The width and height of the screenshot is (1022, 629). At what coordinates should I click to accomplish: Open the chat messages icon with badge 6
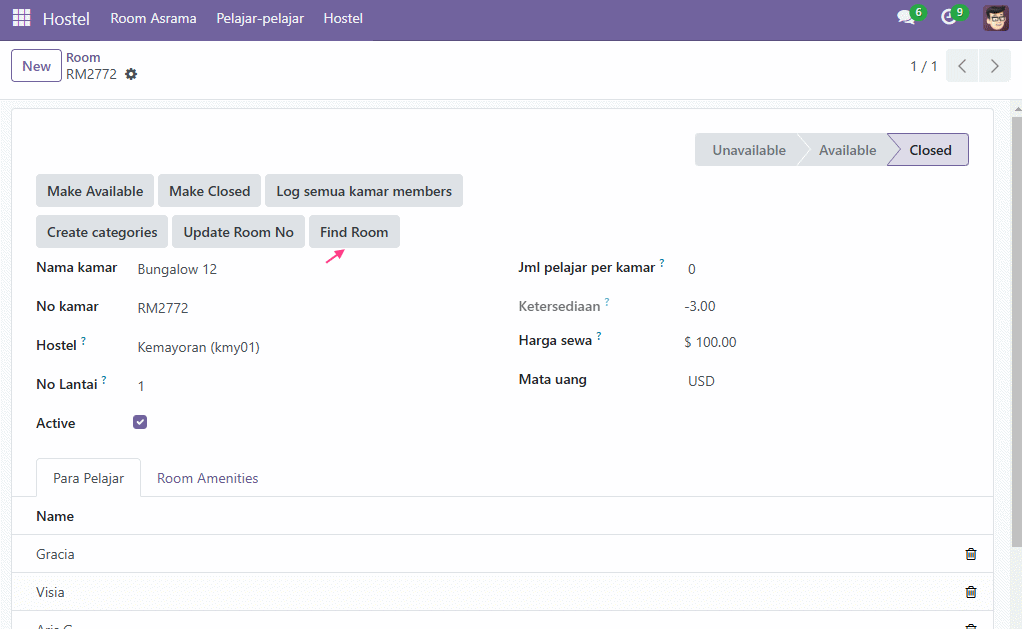click(x=909, y=16)
